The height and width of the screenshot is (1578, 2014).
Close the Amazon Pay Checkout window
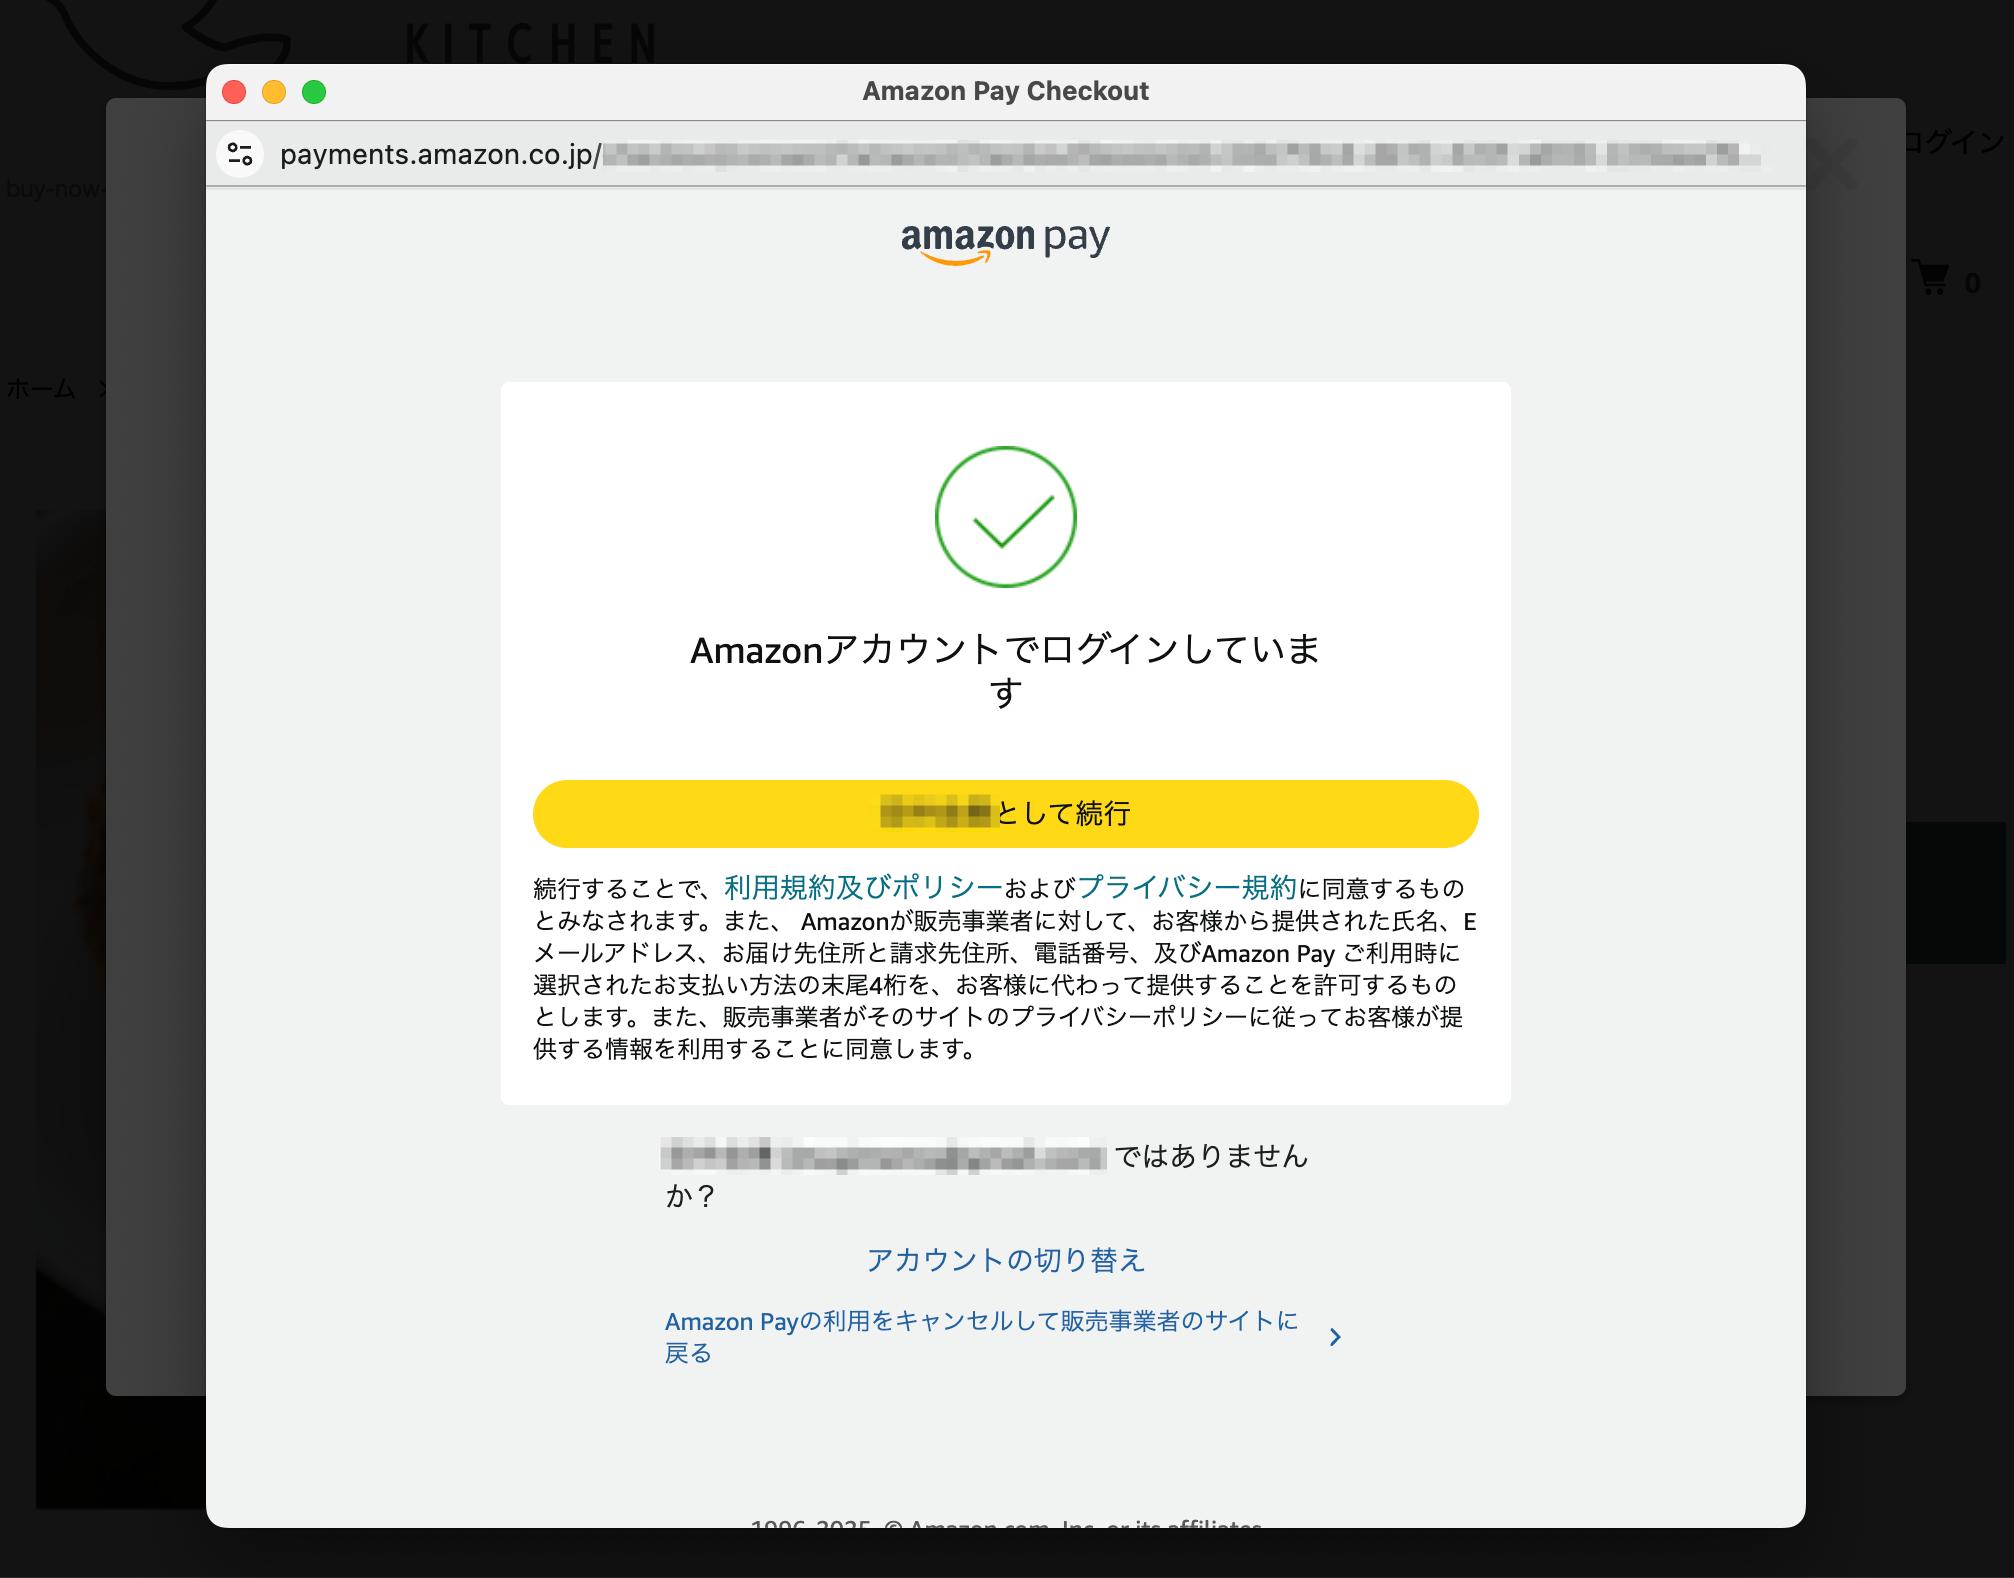coord(234,92)
